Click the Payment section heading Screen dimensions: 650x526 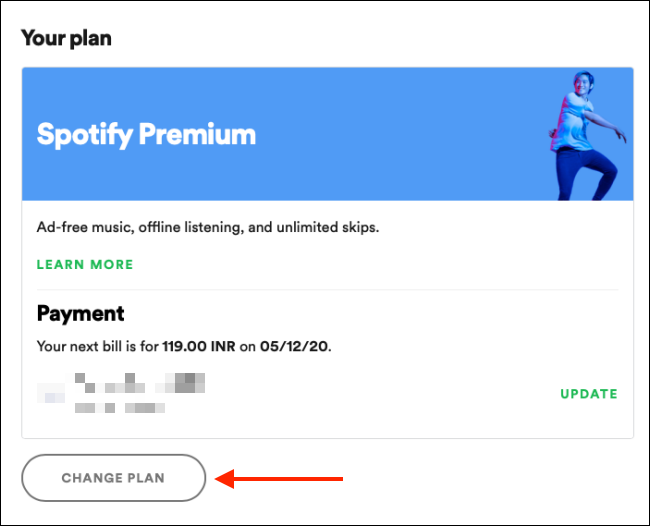click(80, 313)
